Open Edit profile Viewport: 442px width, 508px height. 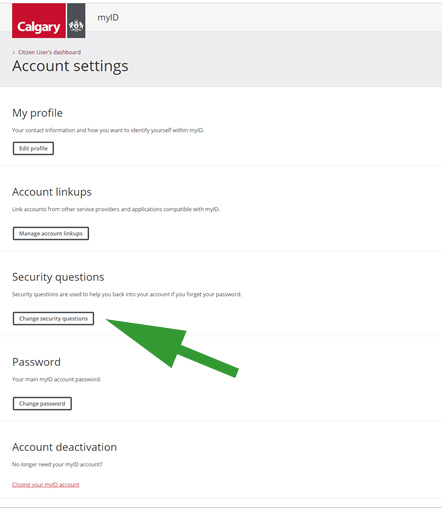click(x=33, y=148)
